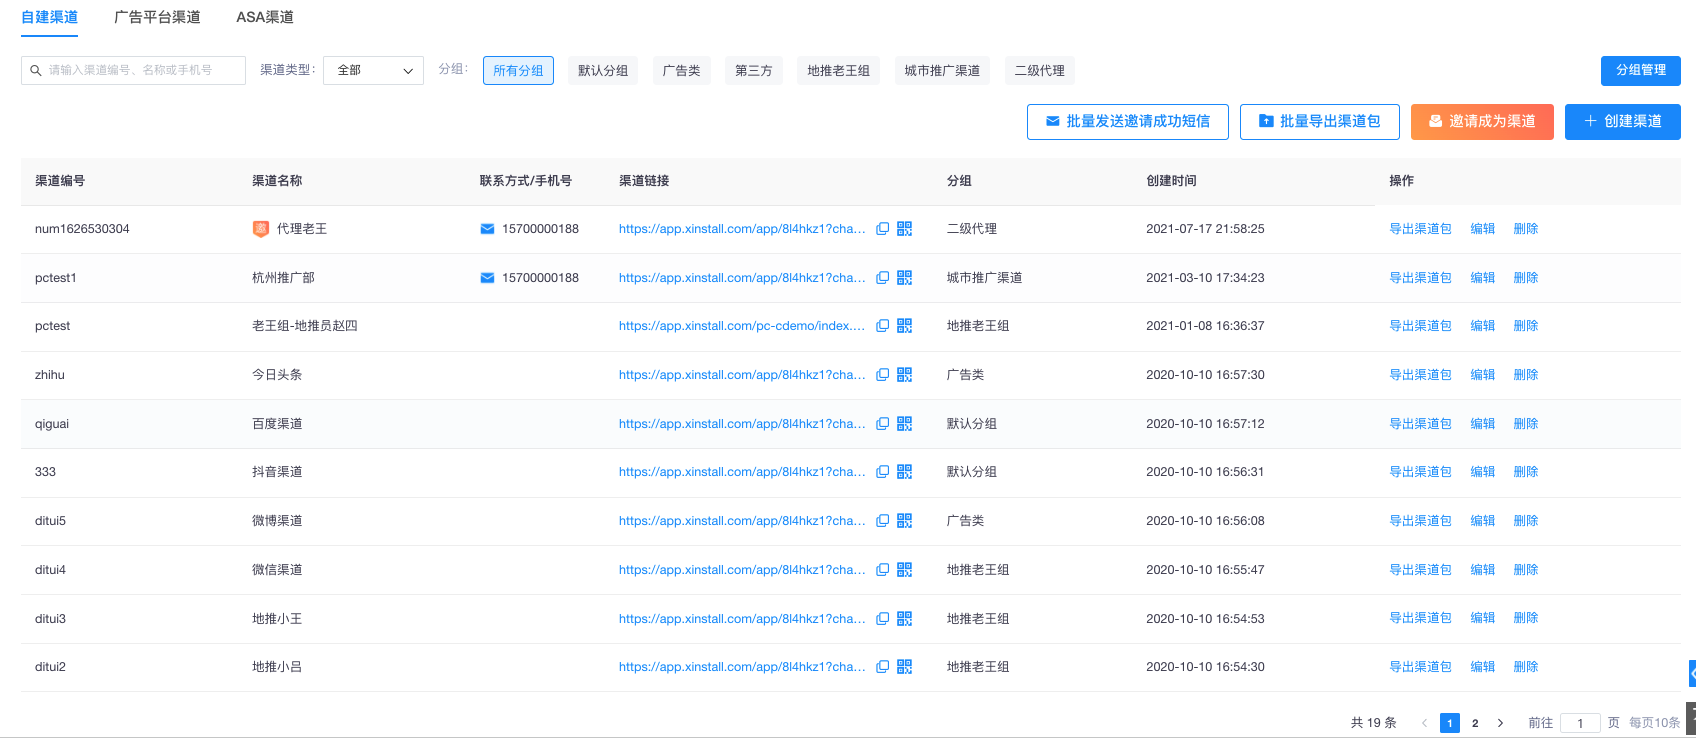
Task: Delete the ditui5 channel
Action: coord(1526,521)
